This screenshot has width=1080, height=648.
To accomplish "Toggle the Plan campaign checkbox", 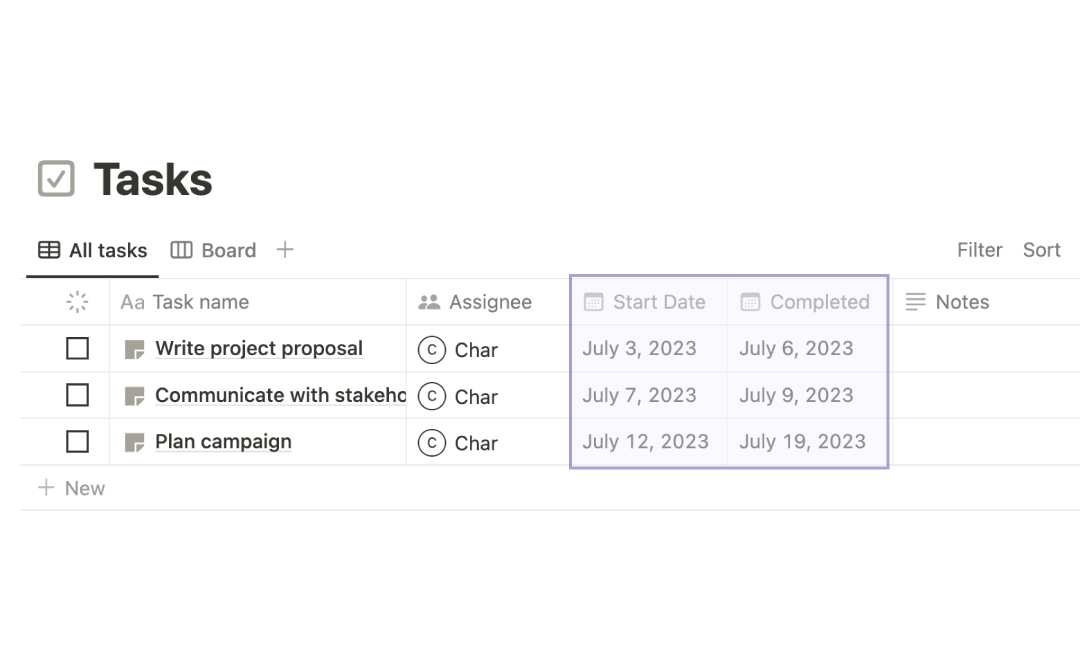I will 77,441.
